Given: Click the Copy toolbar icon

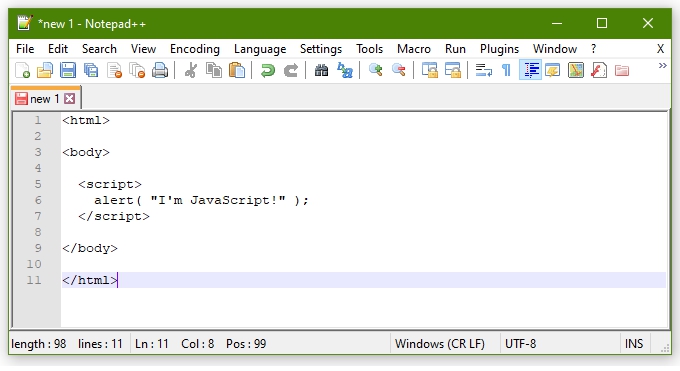Looking at the screenshot, I should point(214,70).
